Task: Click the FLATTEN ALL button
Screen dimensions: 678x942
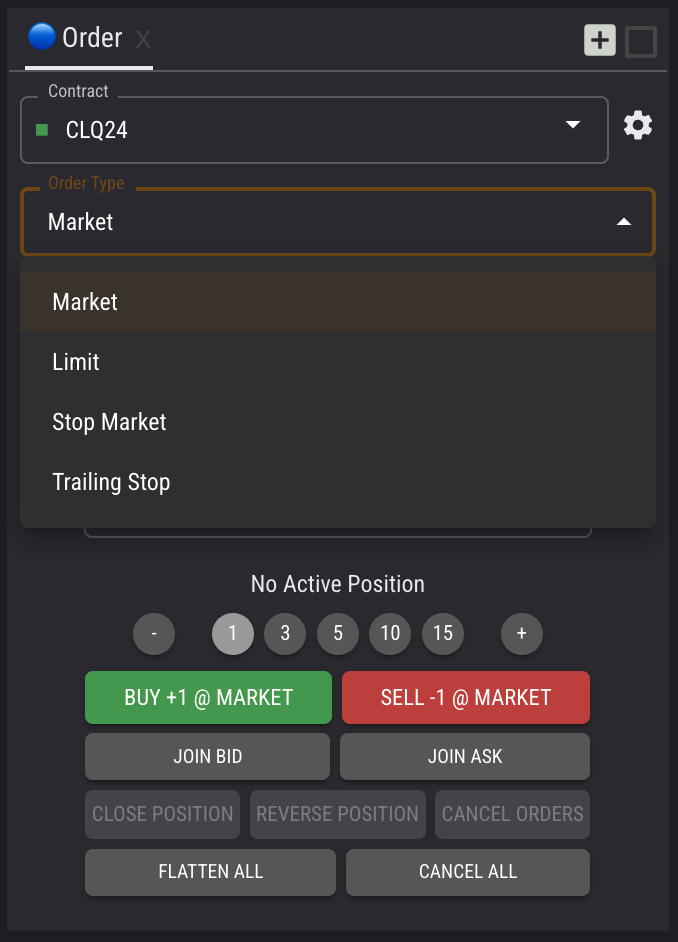Action: (x=210, y=872)
